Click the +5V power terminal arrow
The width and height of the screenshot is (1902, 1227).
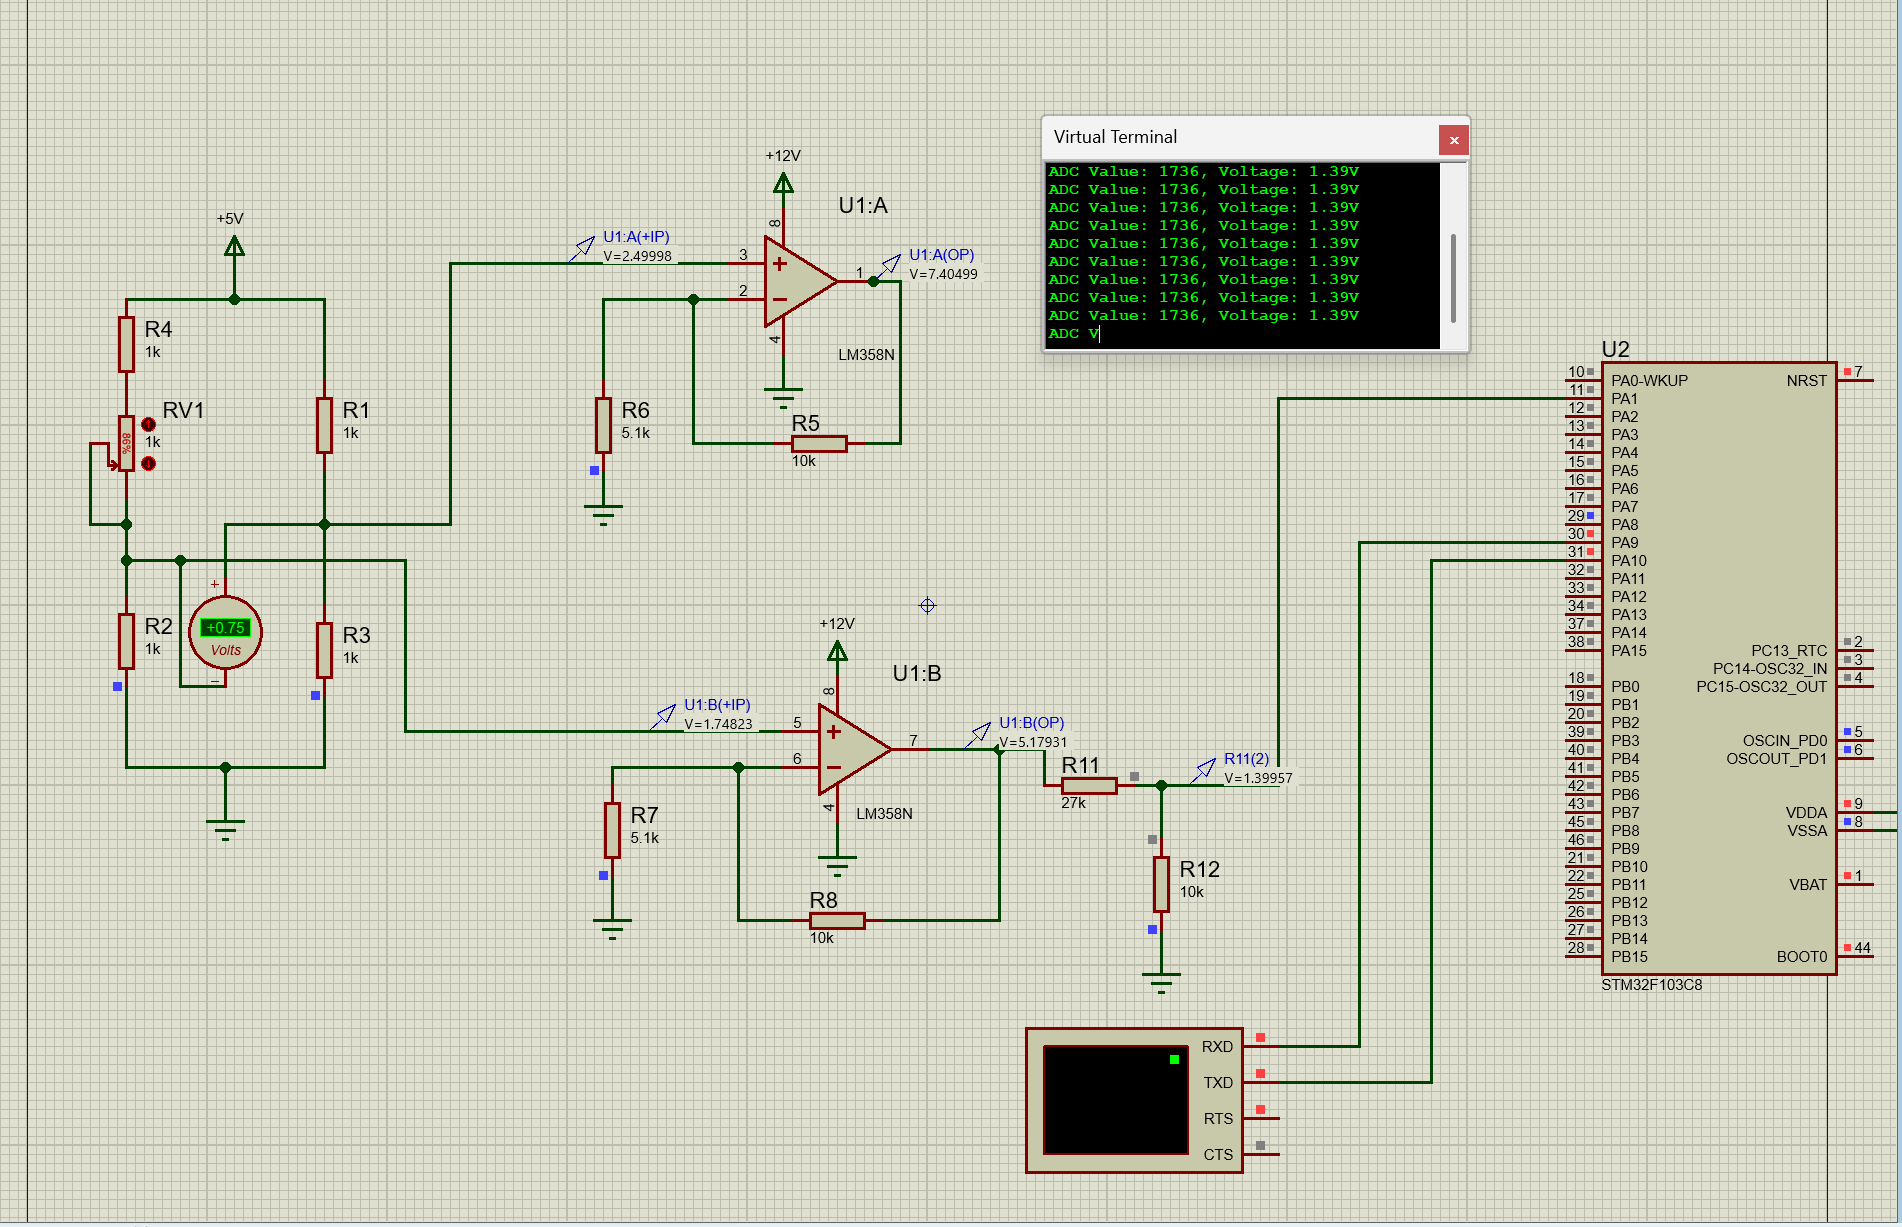click(234, 246)
